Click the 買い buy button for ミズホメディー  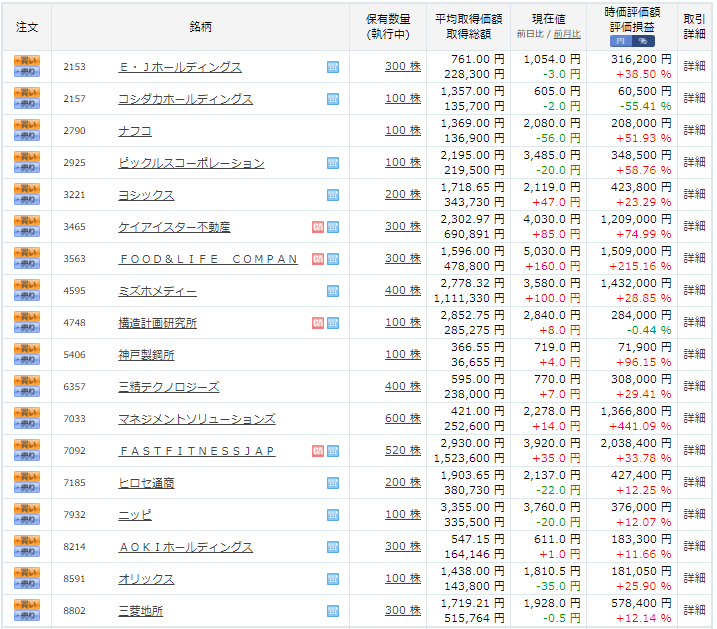tap(27, 285)
